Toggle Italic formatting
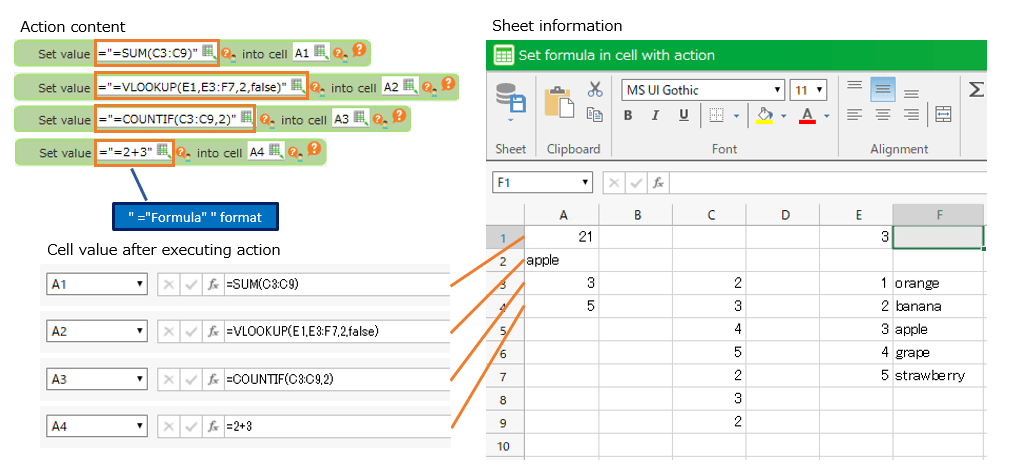The width and height of the screenshot is (1009, 471). (656, 115)
